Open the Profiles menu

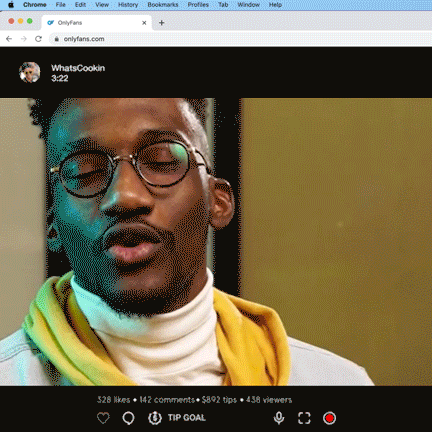198,5
